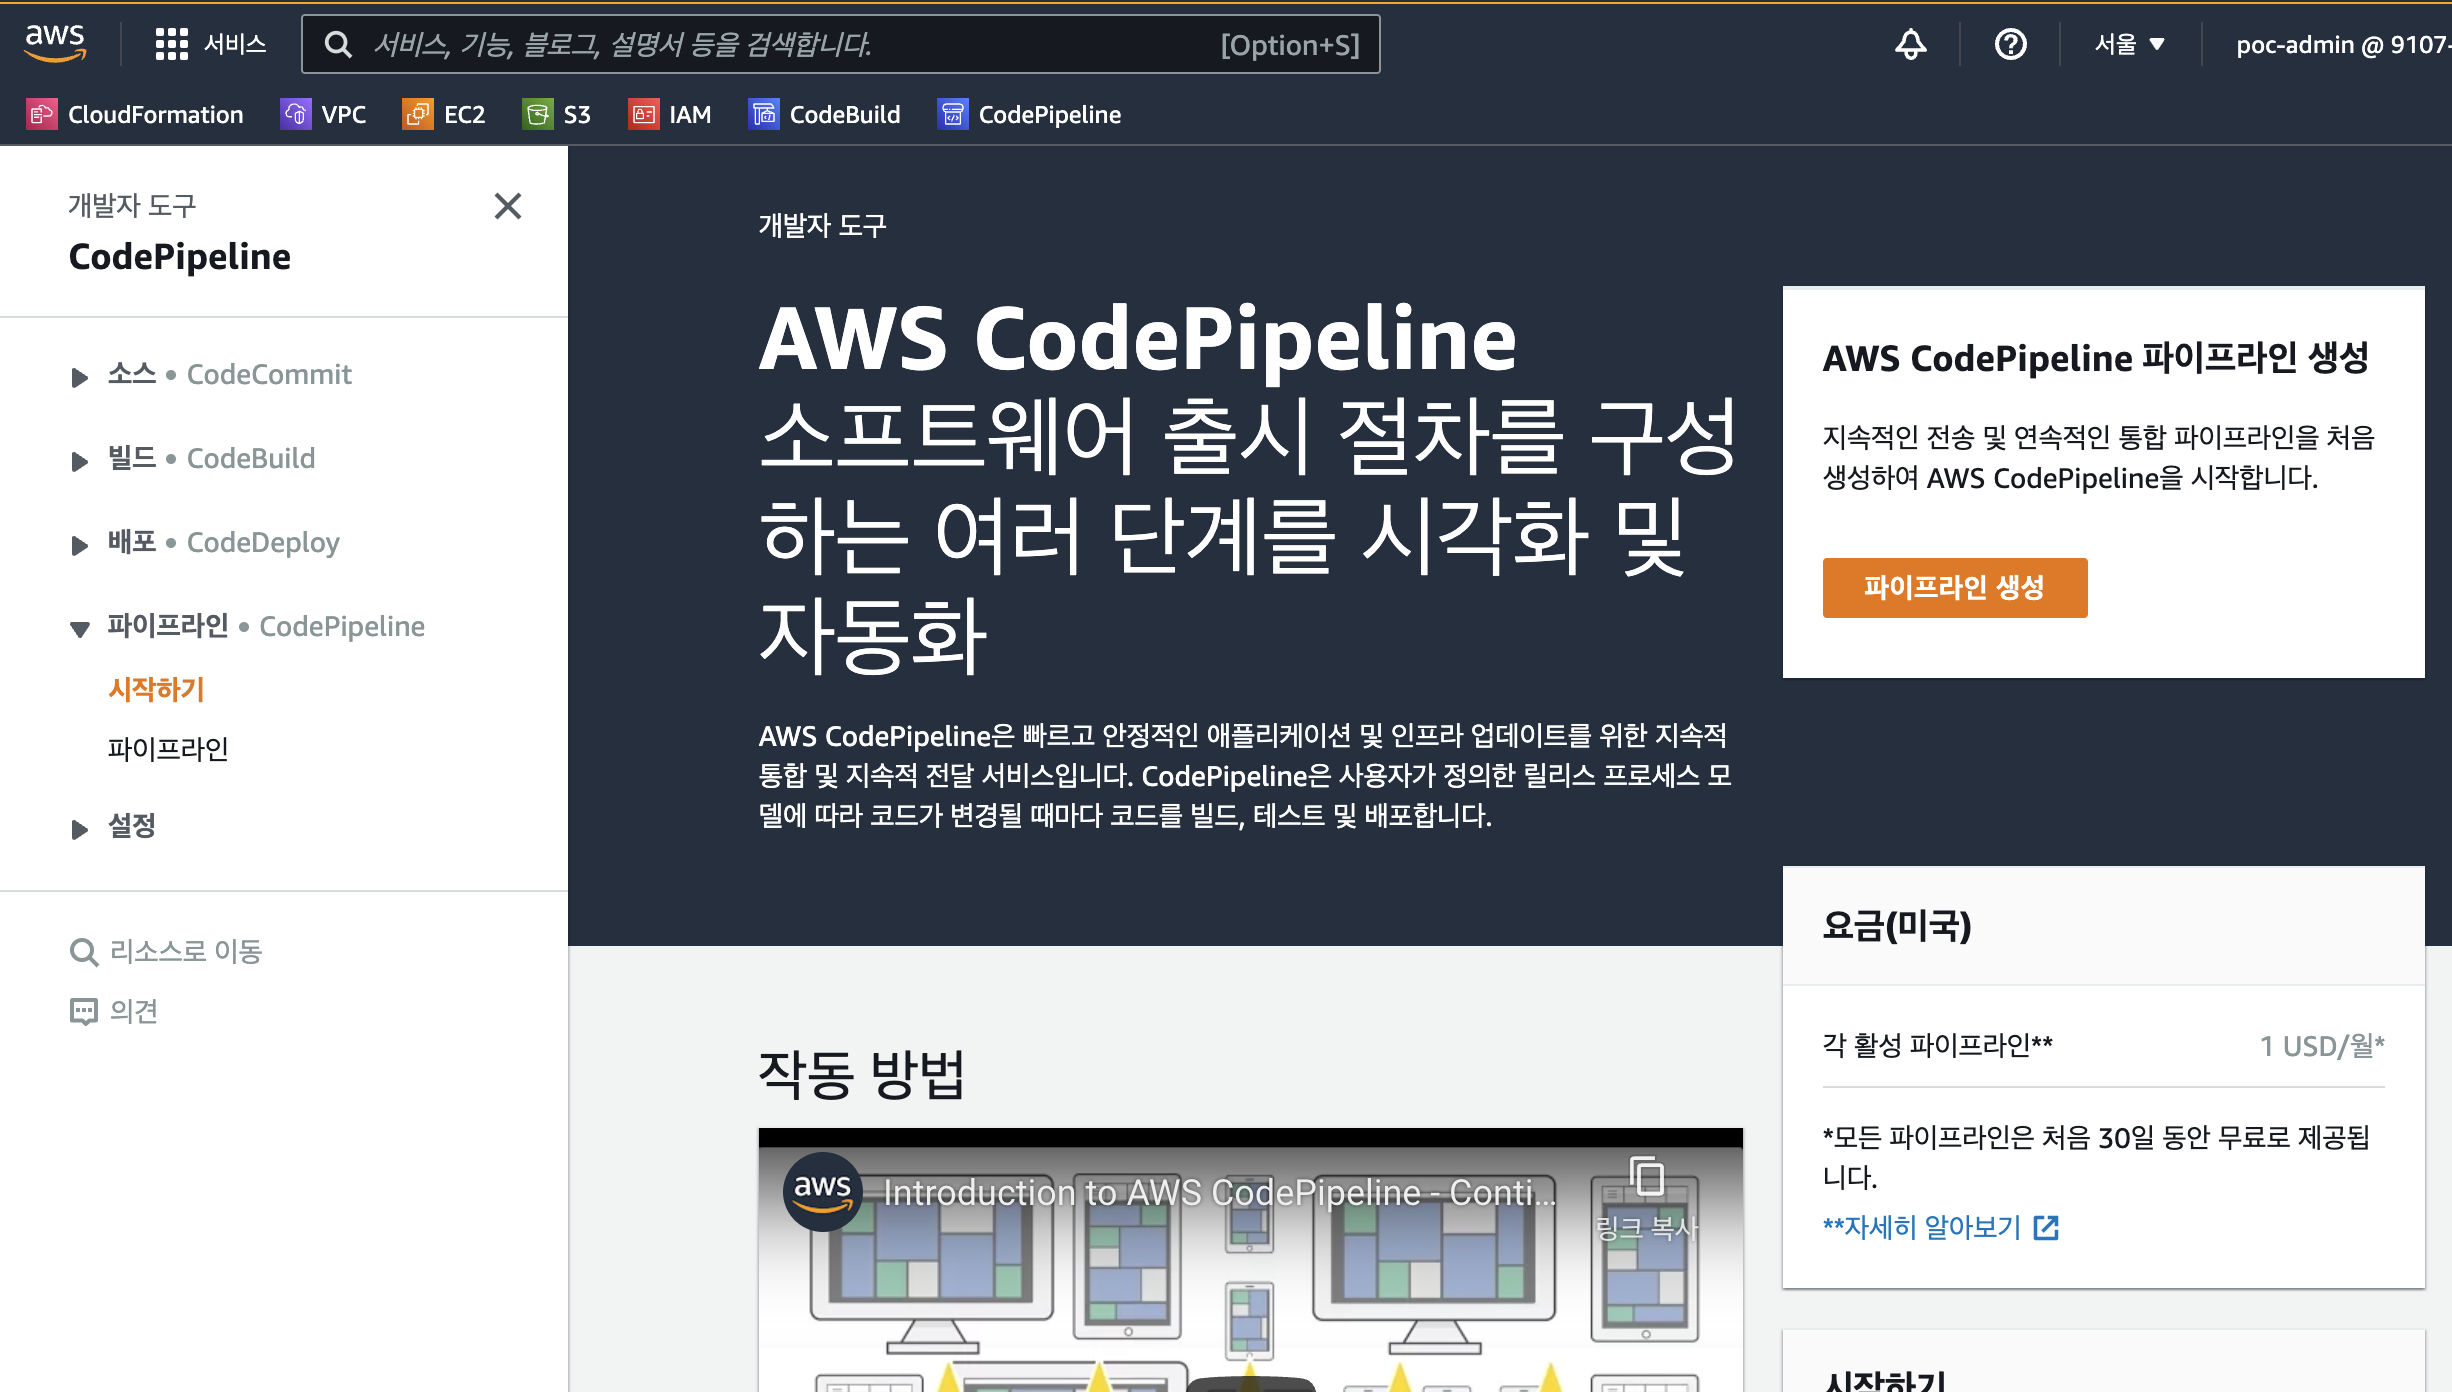This screenshot has height=1392, width=2452.
Task: Open the 서울 region dropdown
Action: [2130, 44]
